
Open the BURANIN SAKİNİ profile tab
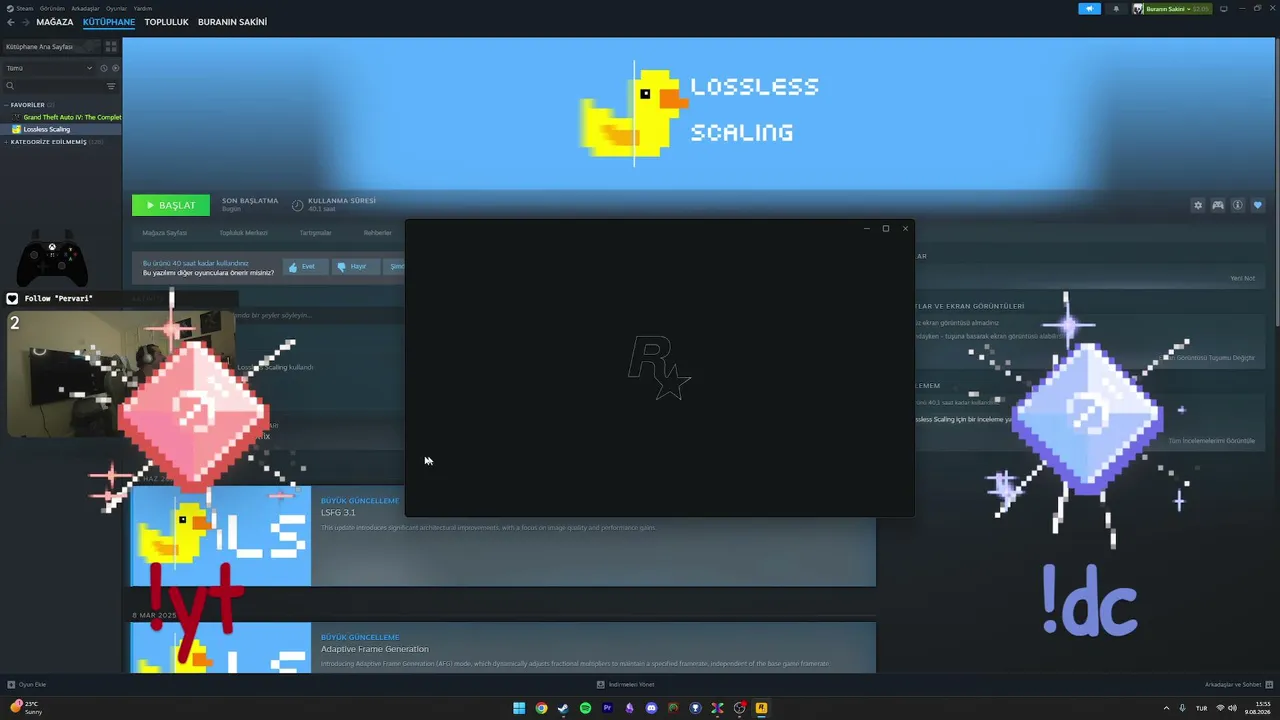click(232, 22)
